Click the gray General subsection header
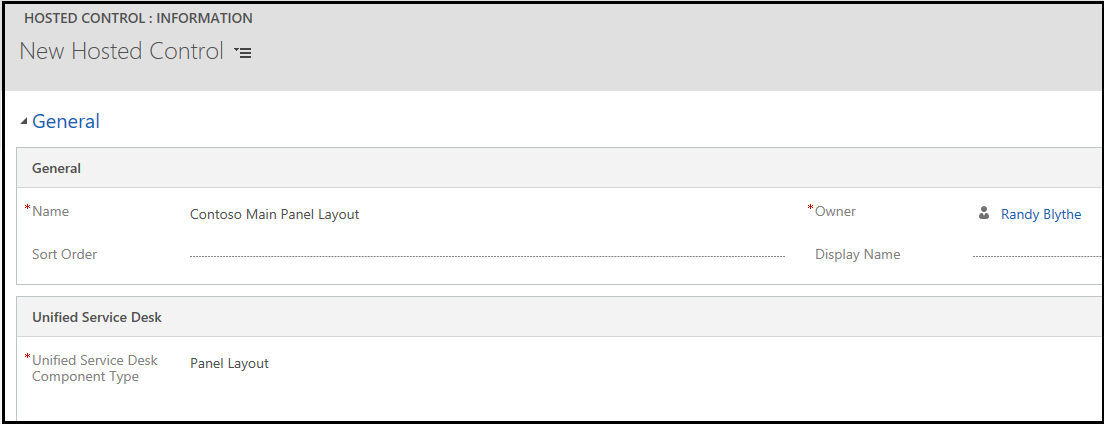1104x424 pixels. coord(560,168)
